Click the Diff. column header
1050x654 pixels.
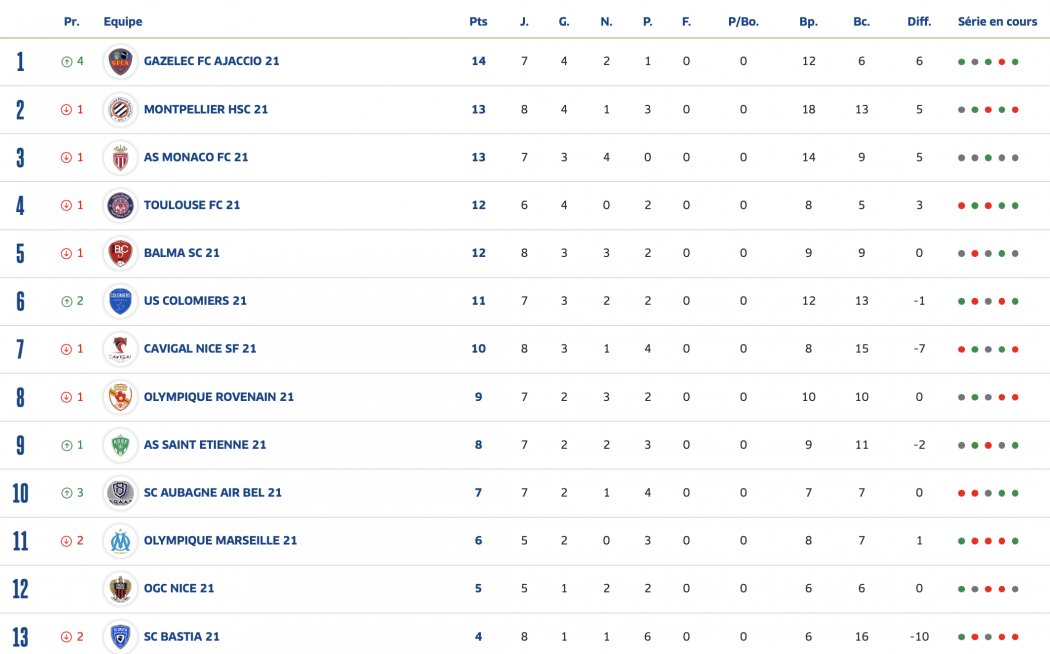tap(919, 21)
